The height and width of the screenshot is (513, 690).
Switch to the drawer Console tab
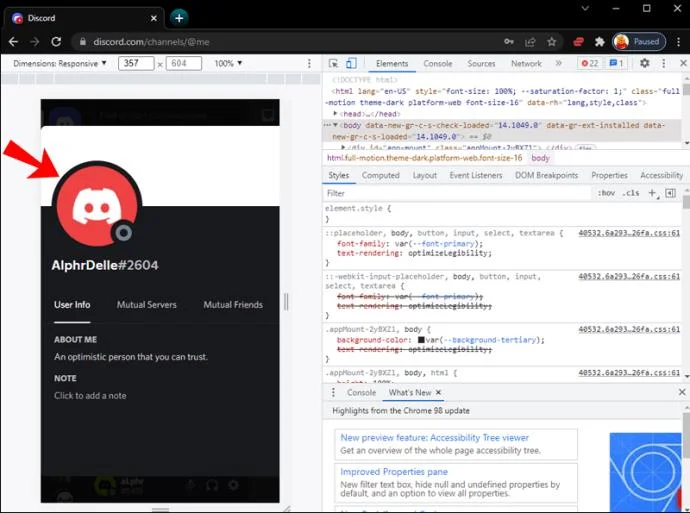[361, 392]
